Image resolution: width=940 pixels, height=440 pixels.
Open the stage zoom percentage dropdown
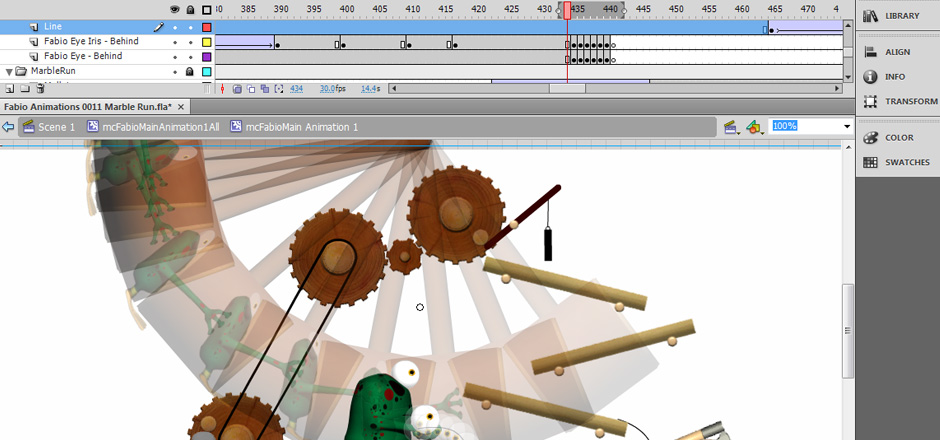[x=847, y=127]
